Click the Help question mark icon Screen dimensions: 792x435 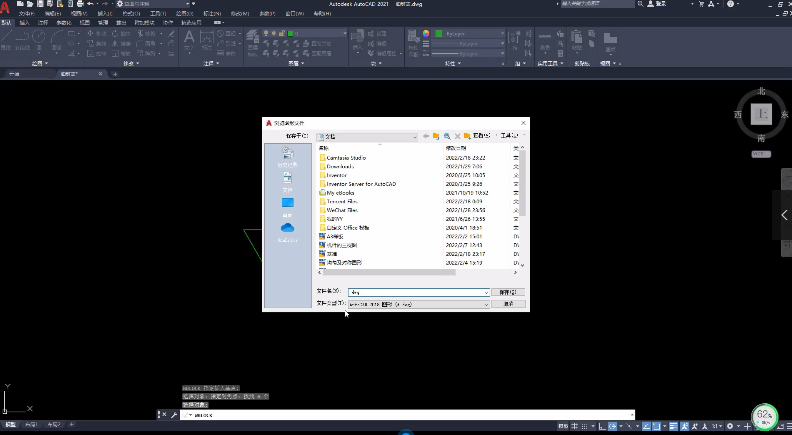730,4
